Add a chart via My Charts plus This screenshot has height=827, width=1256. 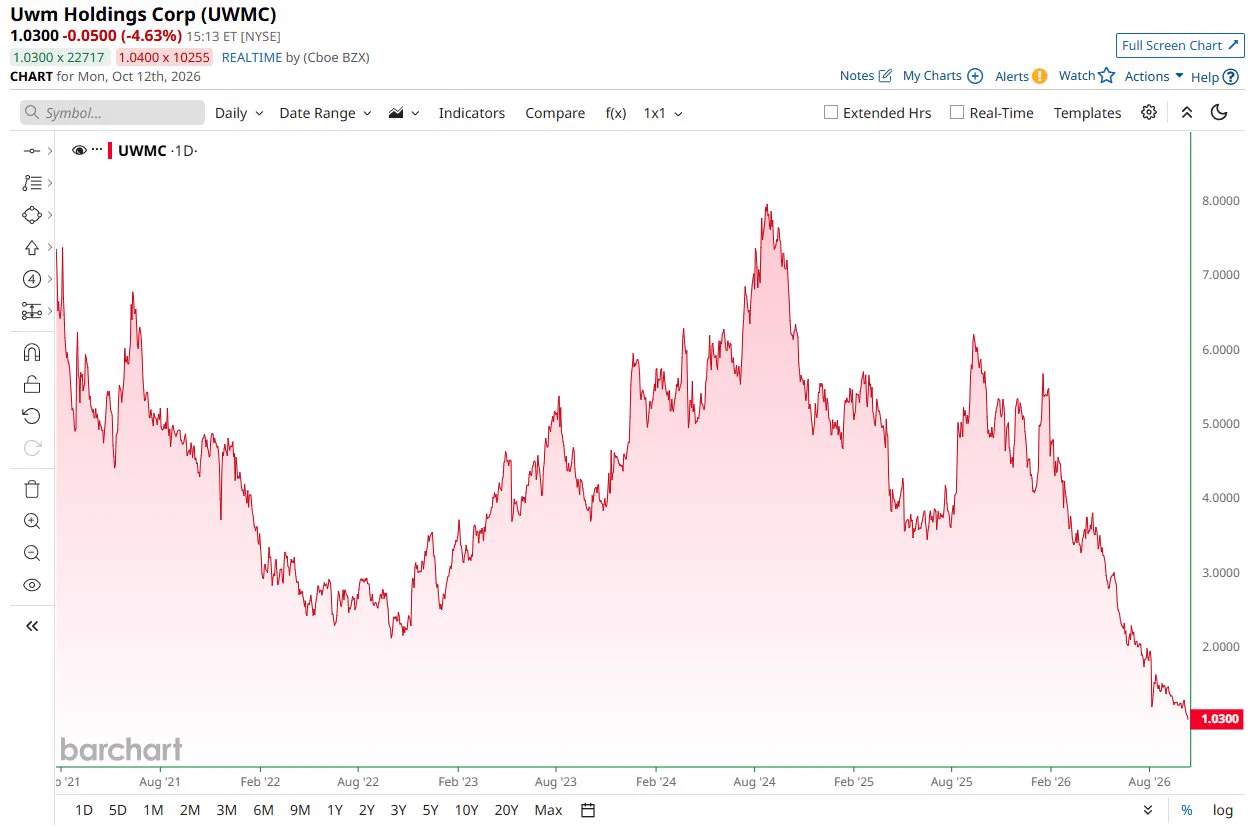pyautogui.click(x=975, y=76)
